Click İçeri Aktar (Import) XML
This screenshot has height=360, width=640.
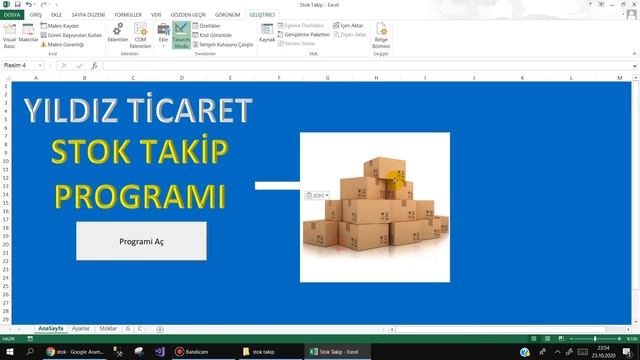[x=348, y=25]
